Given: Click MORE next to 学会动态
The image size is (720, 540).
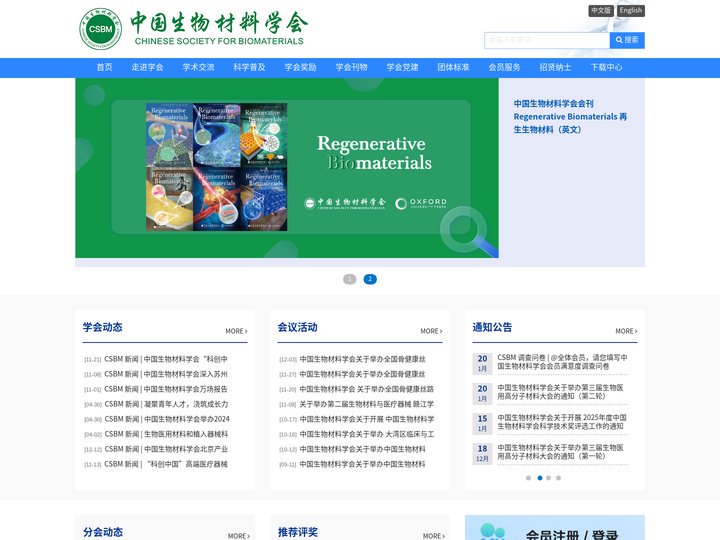Looking at the screenshot, I should (236, 331).
